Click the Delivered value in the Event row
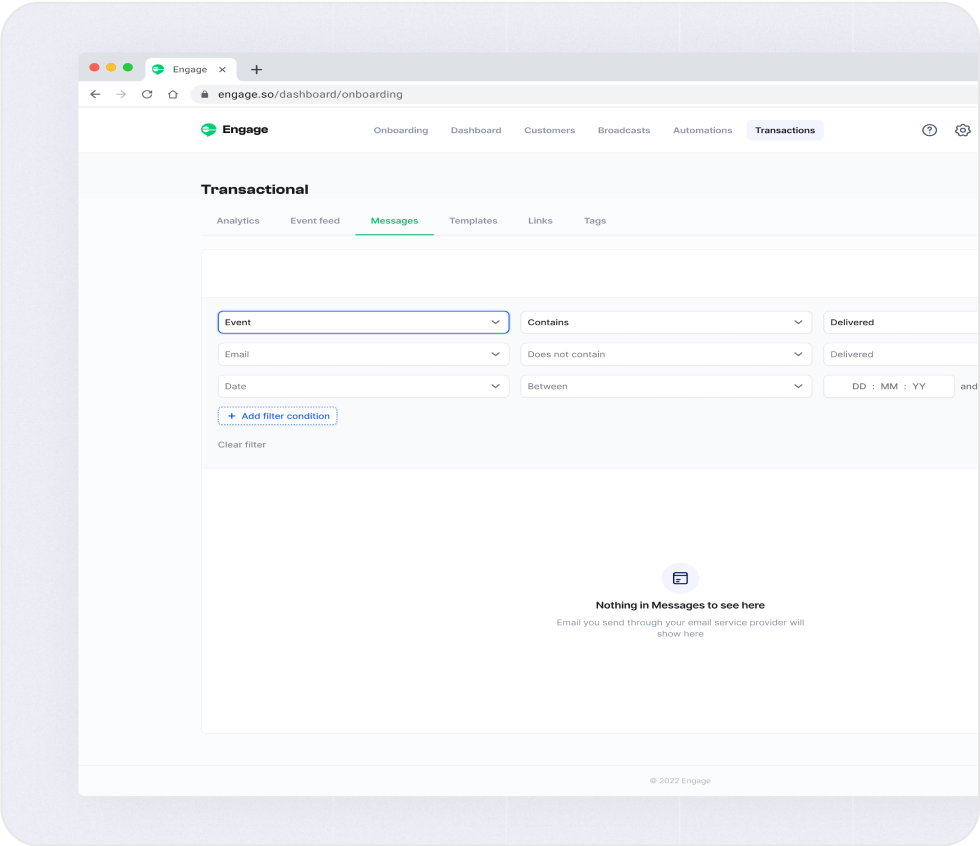980x846 pixels. [901, 322]
